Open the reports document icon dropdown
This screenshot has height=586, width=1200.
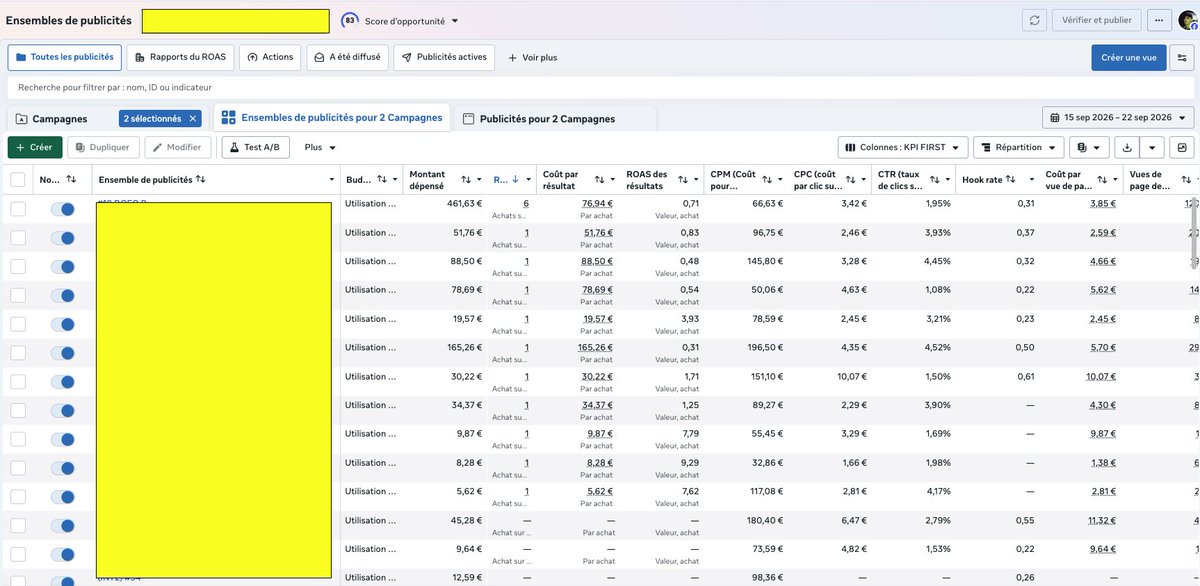click(x=1088, y=147)
